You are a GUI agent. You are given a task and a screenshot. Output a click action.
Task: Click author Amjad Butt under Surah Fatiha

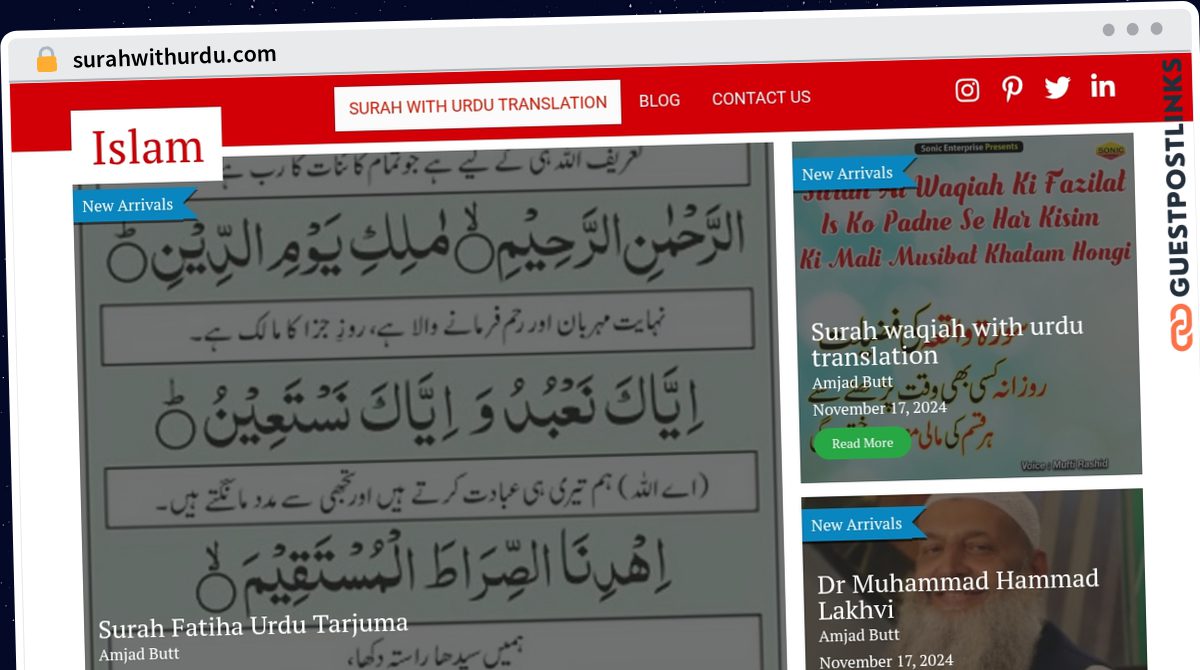click(139, 654)
